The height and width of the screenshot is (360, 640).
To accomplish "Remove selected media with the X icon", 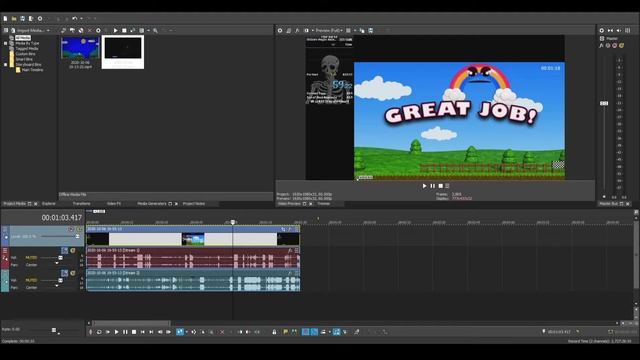I will tap(90, 30).
